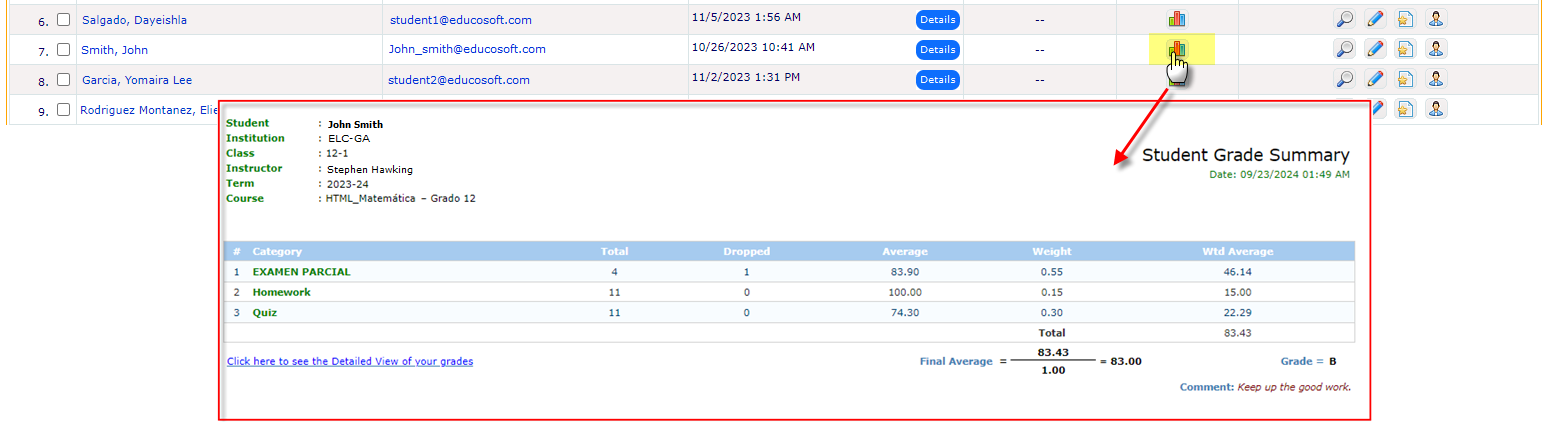Toggle checkbox for Rodriguez Montanez row
This screenshot has height=430, width=1547.
[64, 110]
